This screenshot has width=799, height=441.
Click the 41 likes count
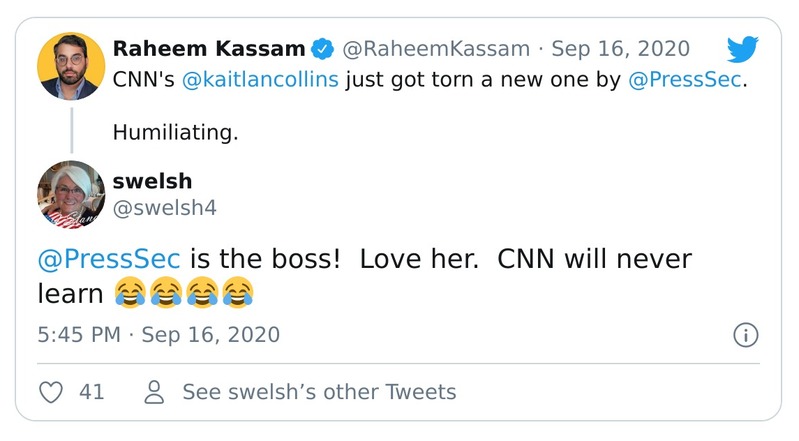click(x=91, y=392)
